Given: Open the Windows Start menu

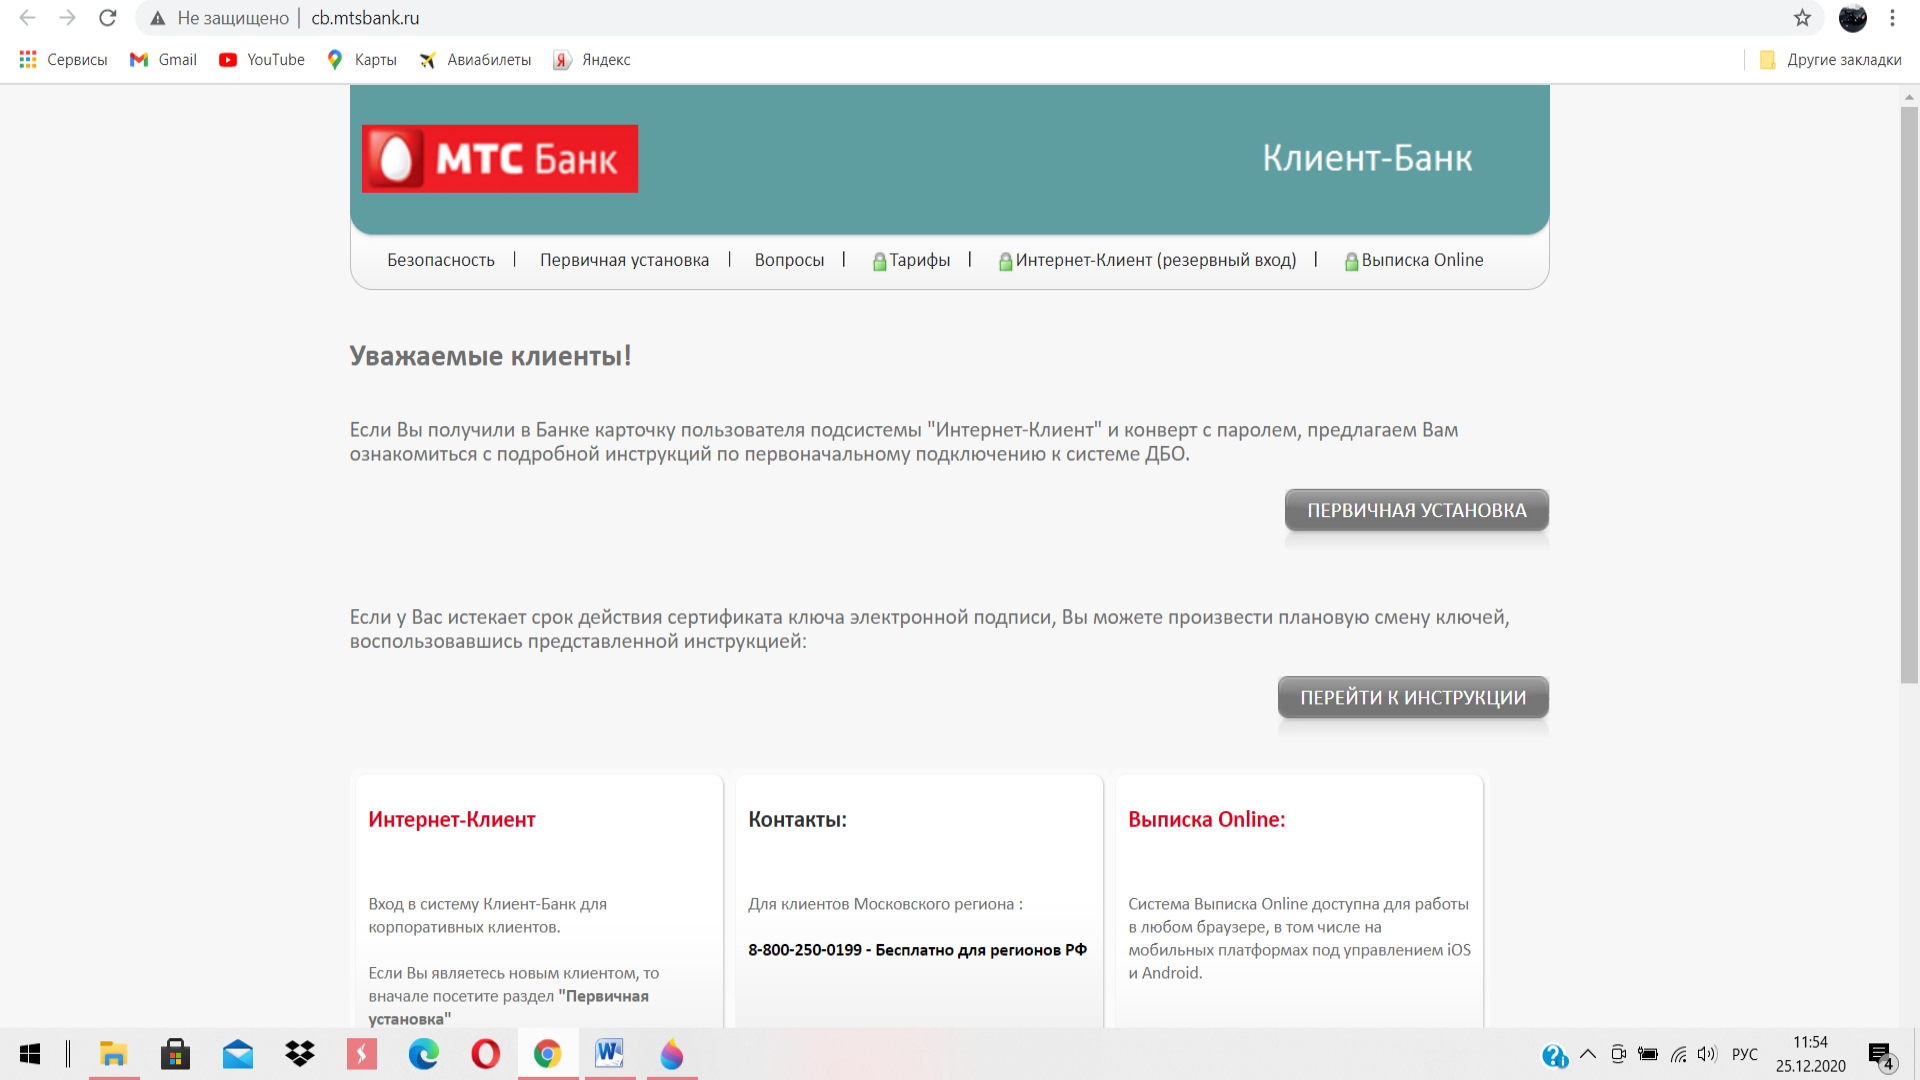Looking at the screenshot, I should pos(30,1054).
